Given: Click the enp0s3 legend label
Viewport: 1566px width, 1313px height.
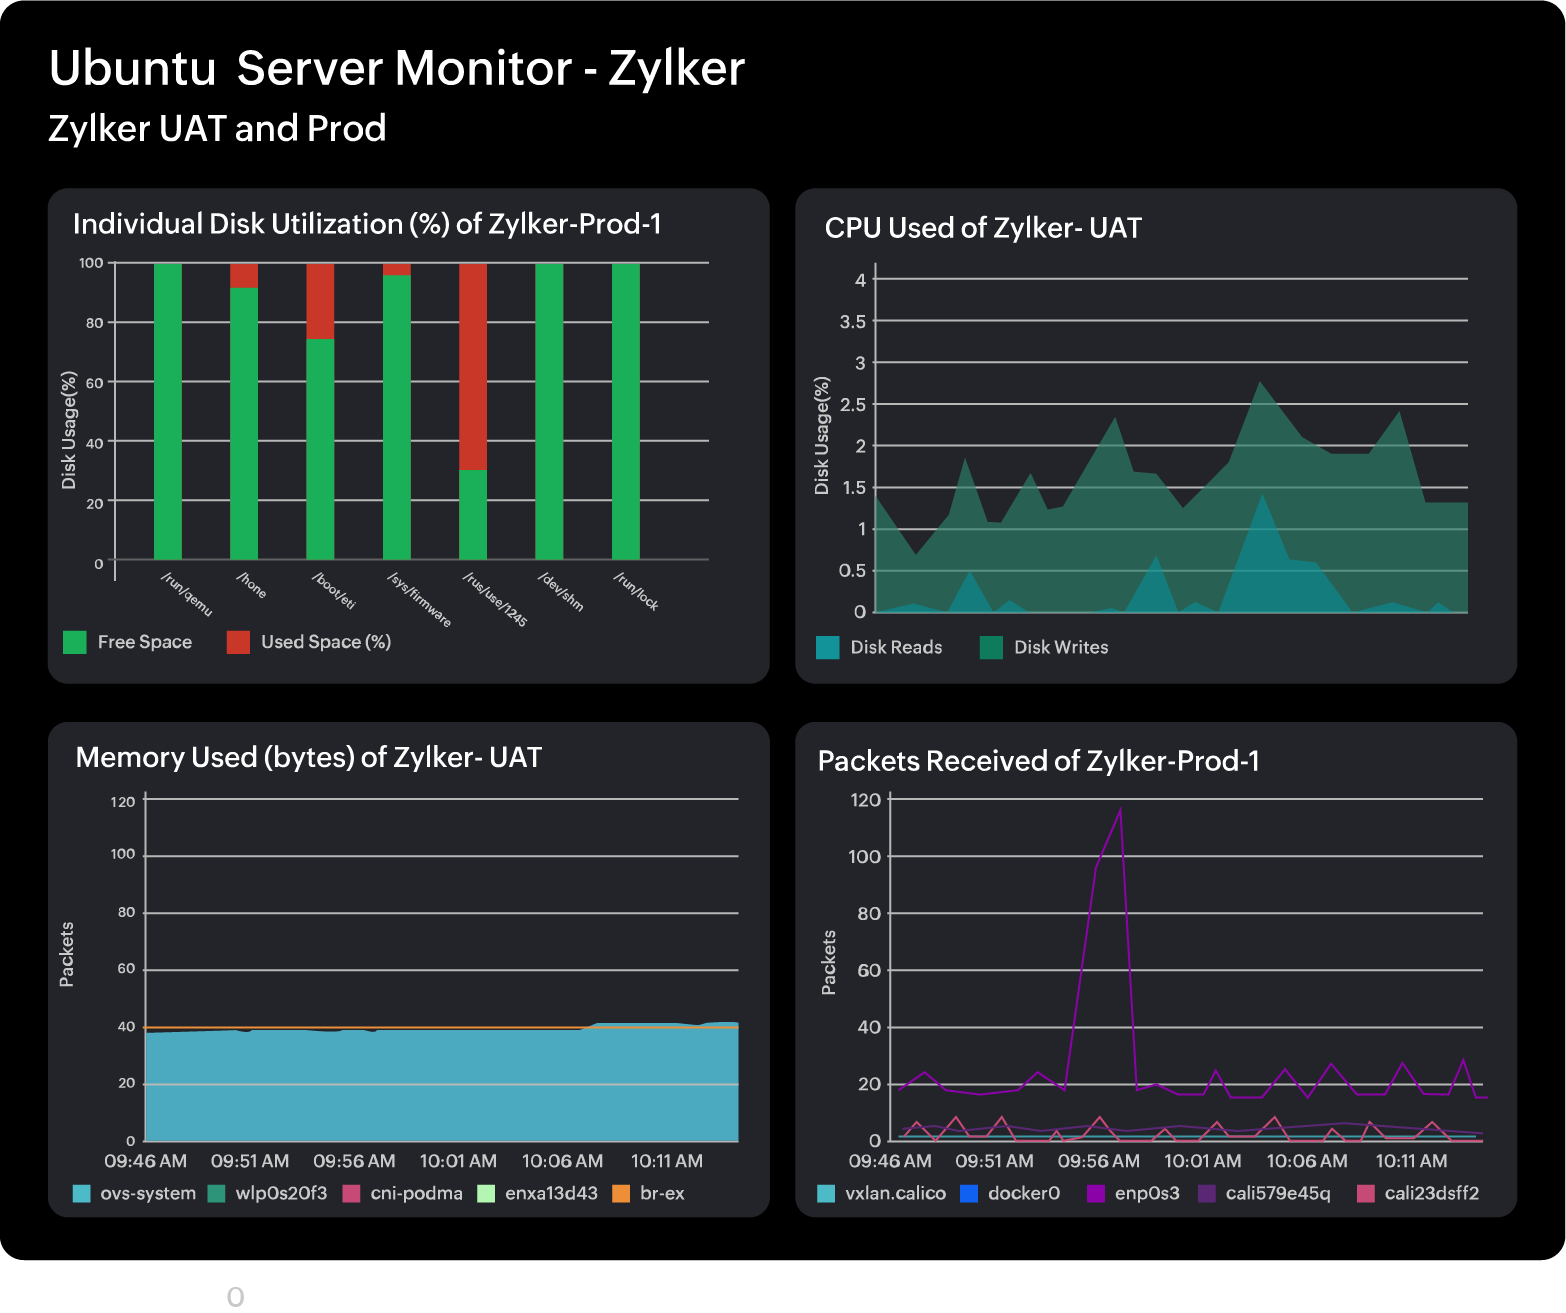Looking at the screenshot, I should (x=1147, y=1193).
